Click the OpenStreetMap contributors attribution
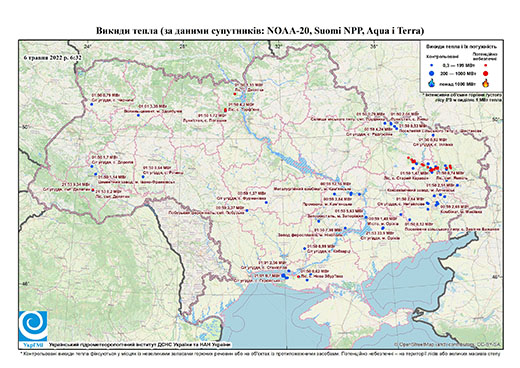520x368 pixels. point(447,345)
